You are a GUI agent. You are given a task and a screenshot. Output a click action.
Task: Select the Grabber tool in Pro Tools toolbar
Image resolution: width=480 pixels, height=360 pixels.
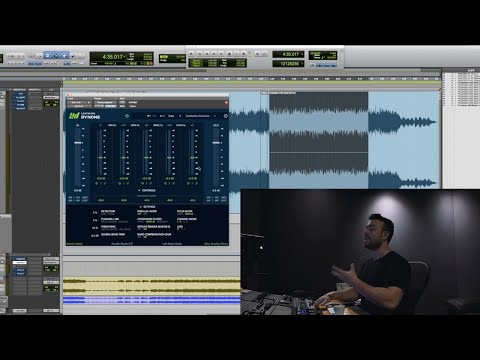point(64,56)
